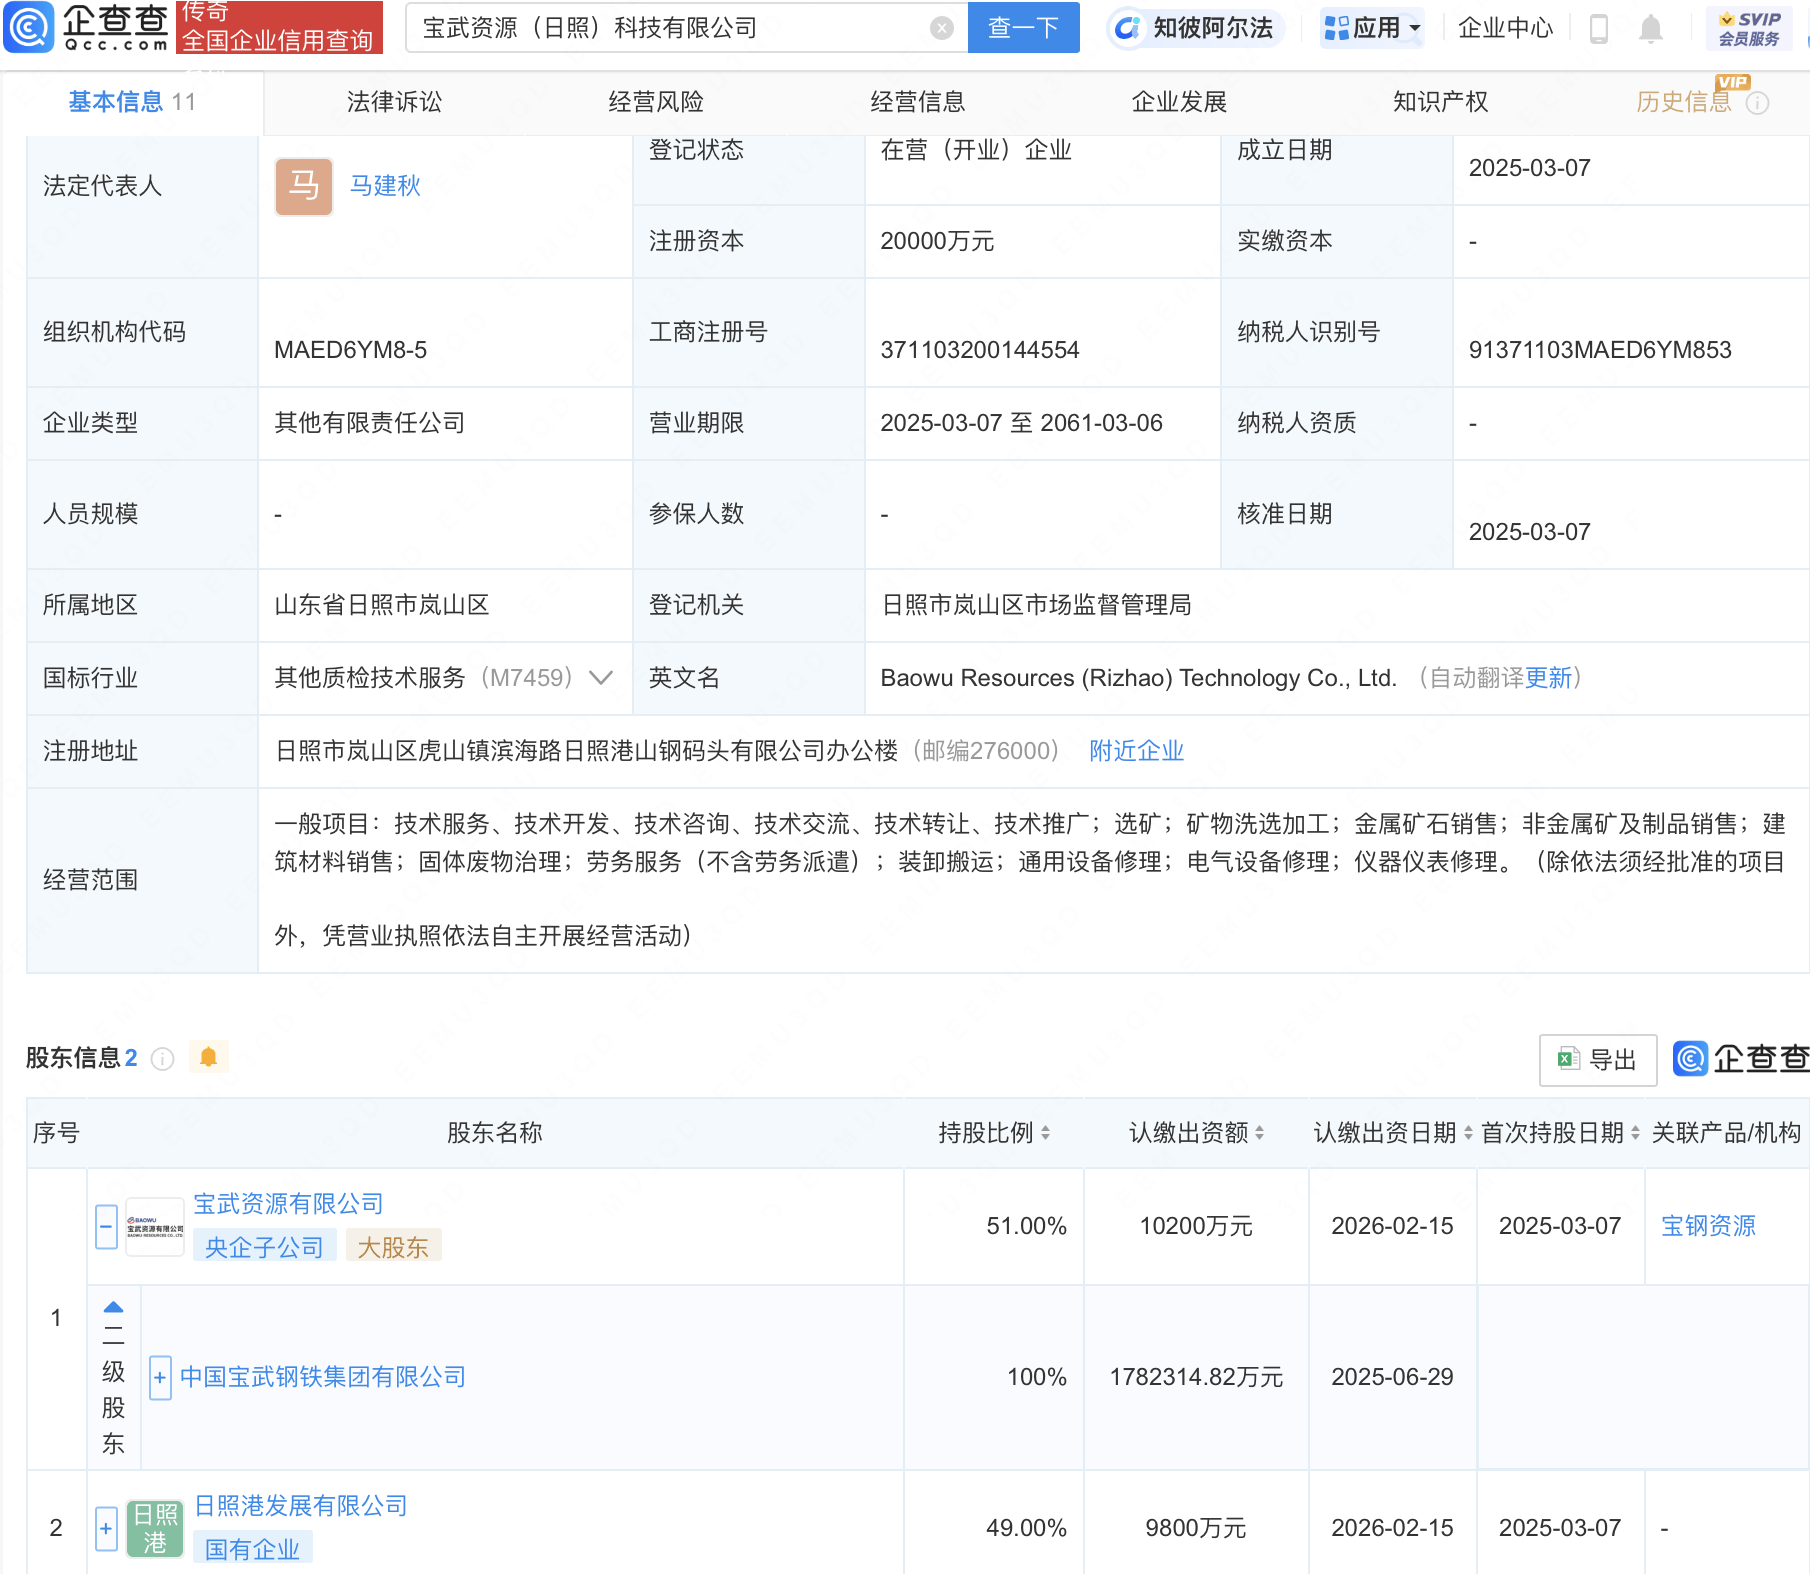This screenshot has height=1574, width=1810.
Task: Open the notifications bell in header
Action: [1651, 28]
